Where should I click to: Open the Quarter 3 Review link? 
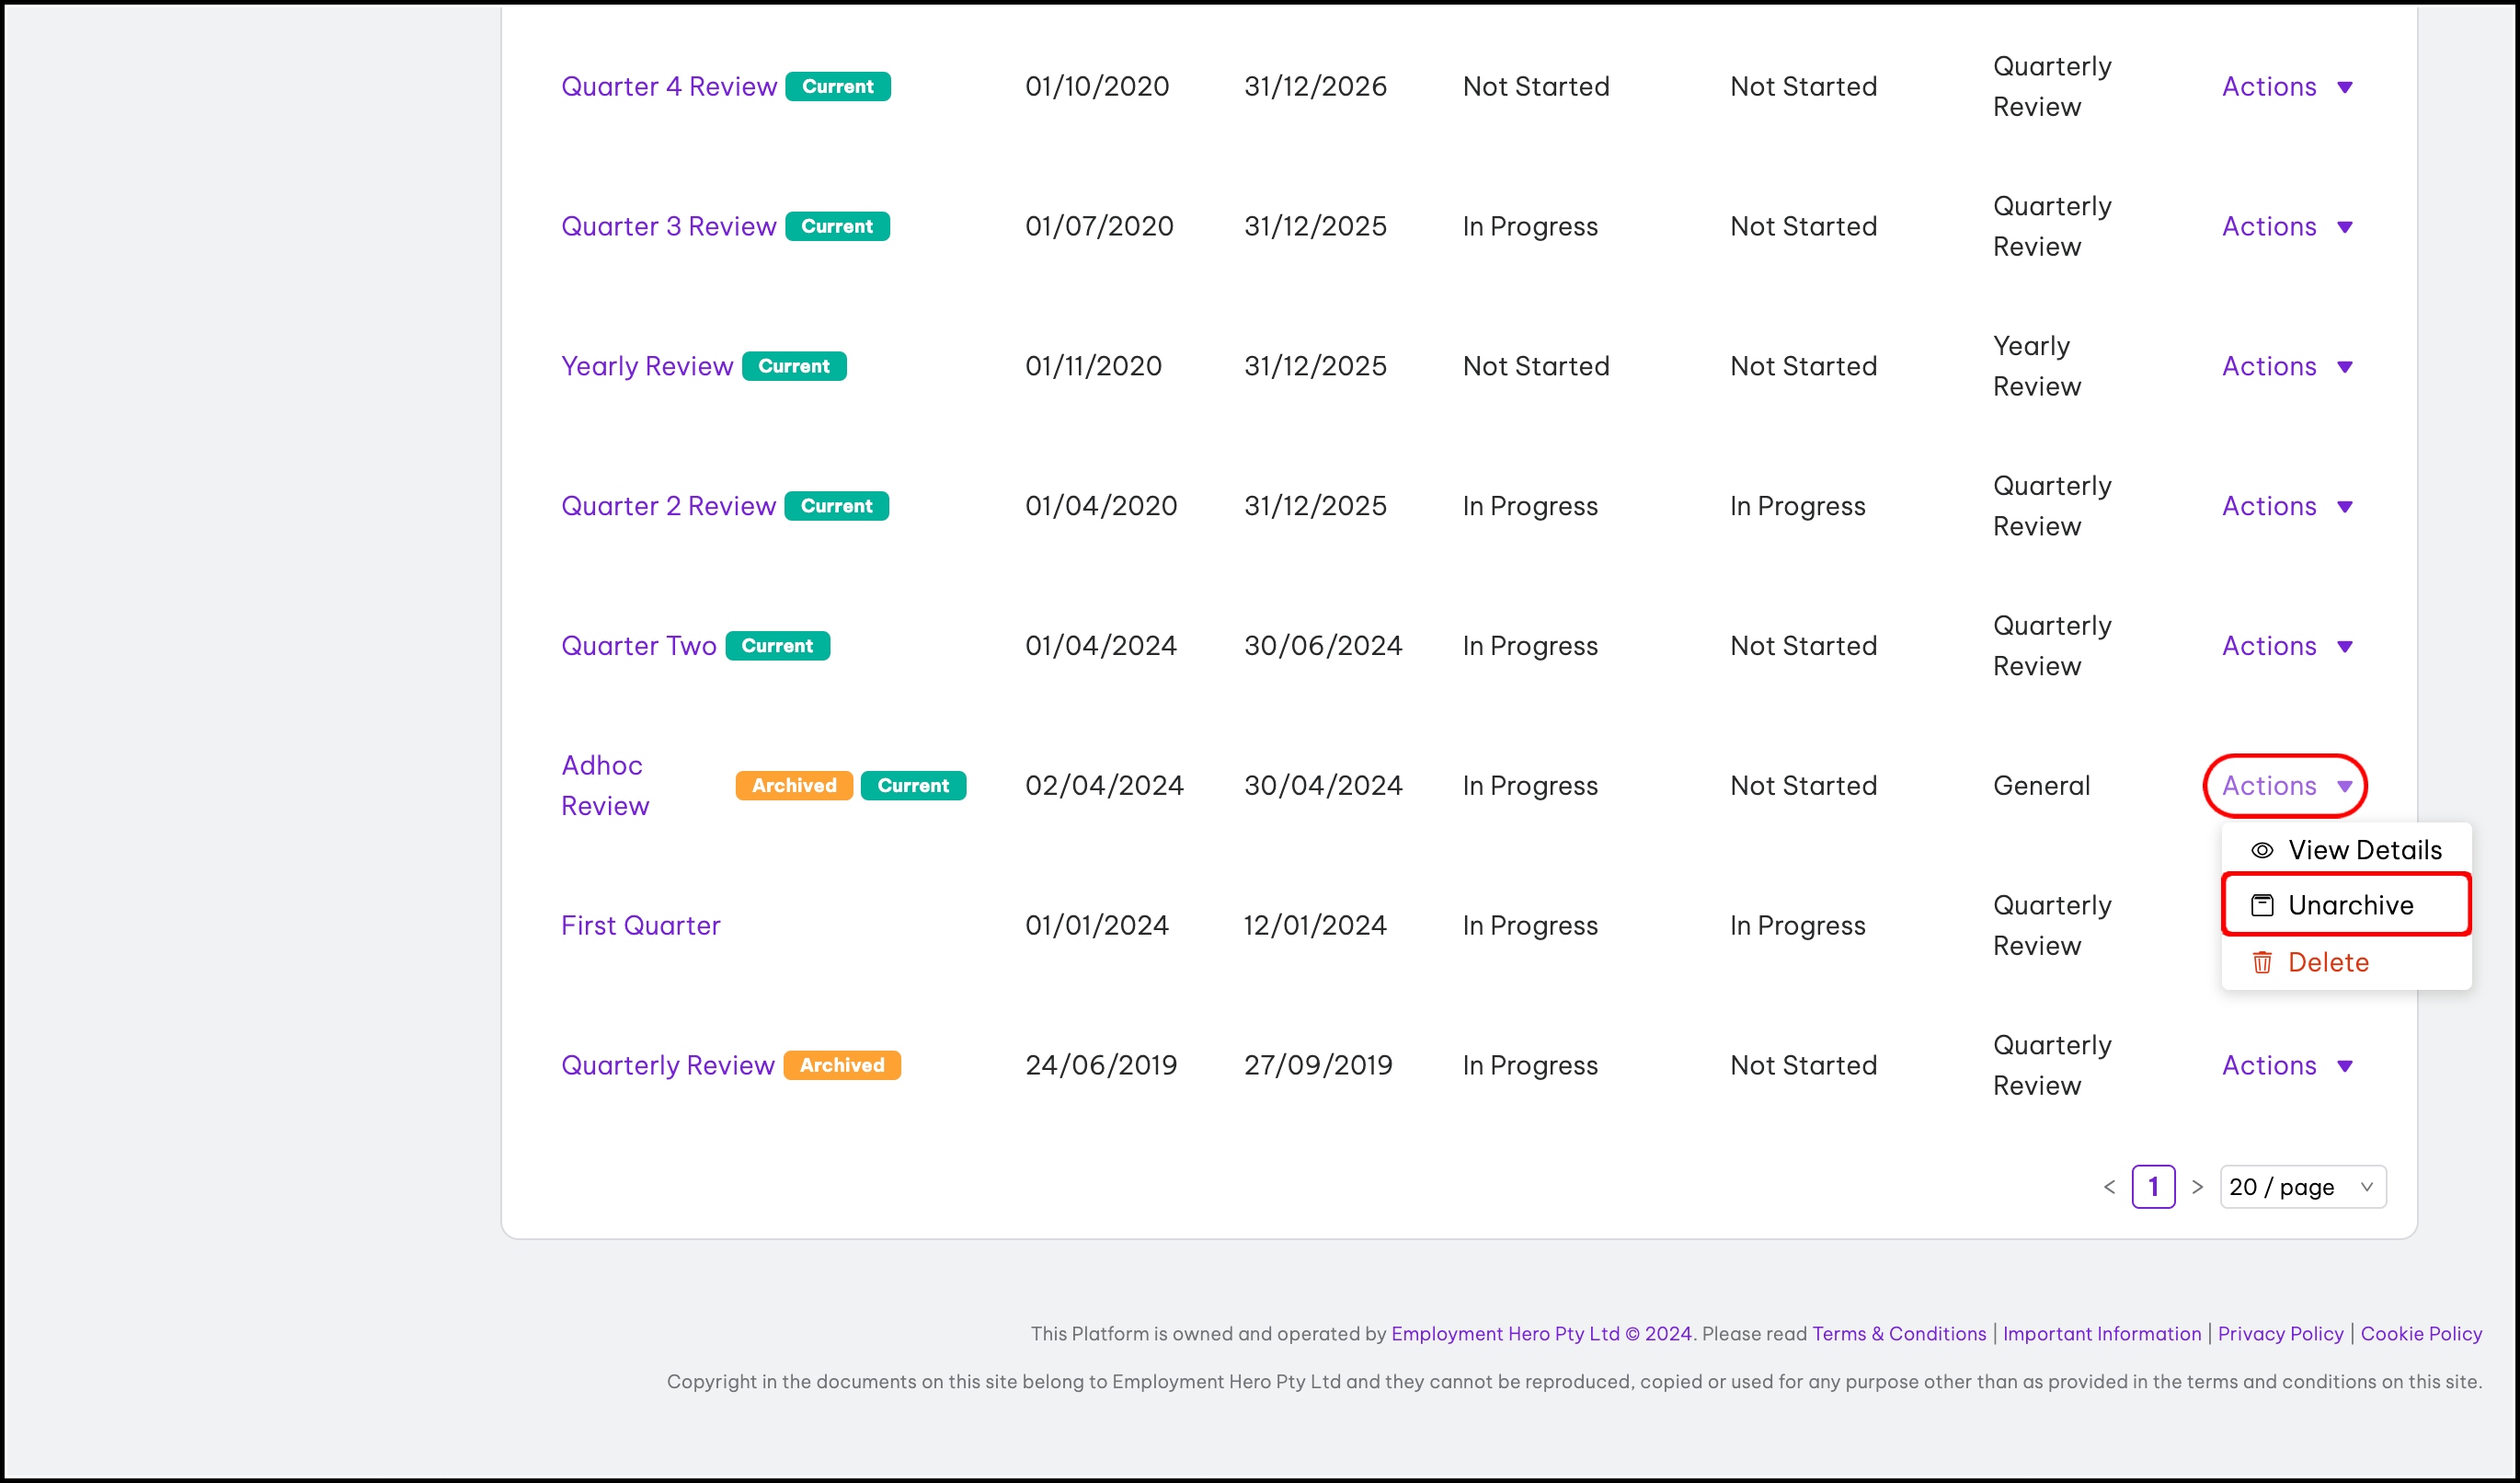tap(668, 227)
